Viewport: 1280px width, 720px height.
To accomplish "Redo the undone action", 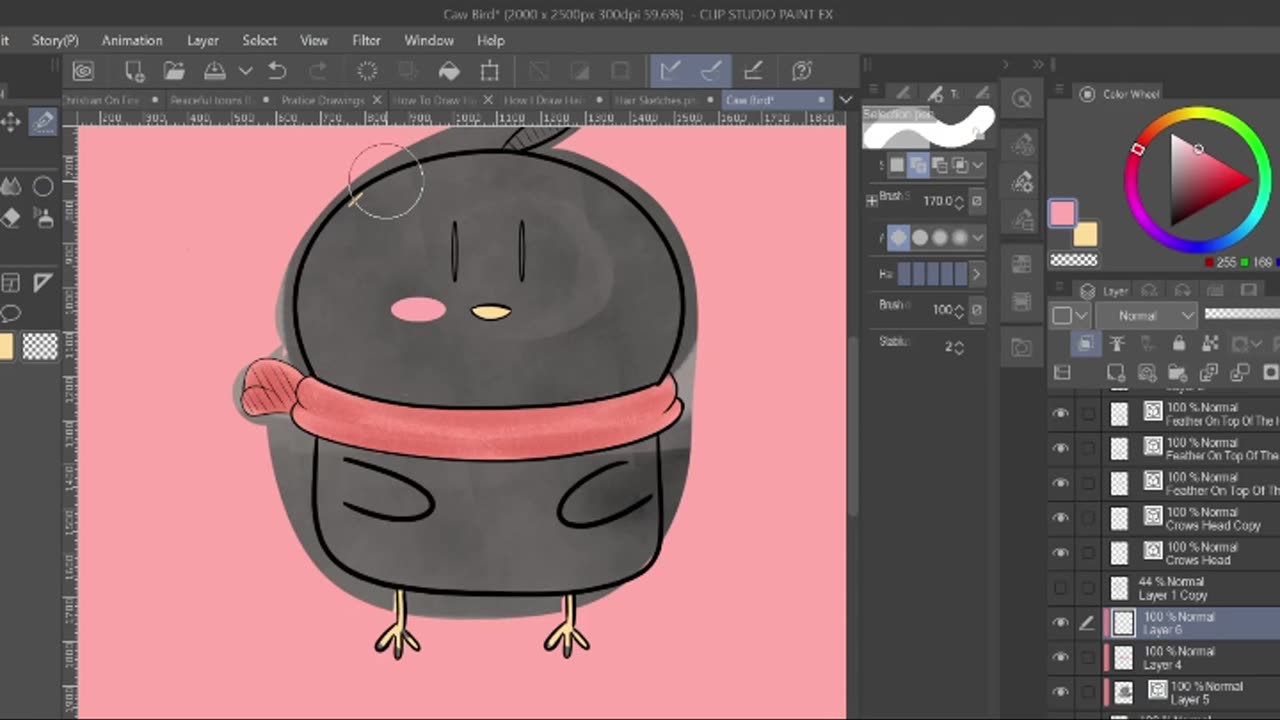I will click(318, 71).
